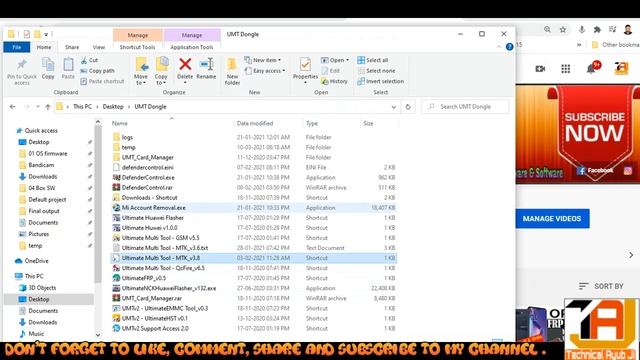Click Desktop in address breadcrumb
The width and height of the screenshot is (640, 360).
point(113,107)
